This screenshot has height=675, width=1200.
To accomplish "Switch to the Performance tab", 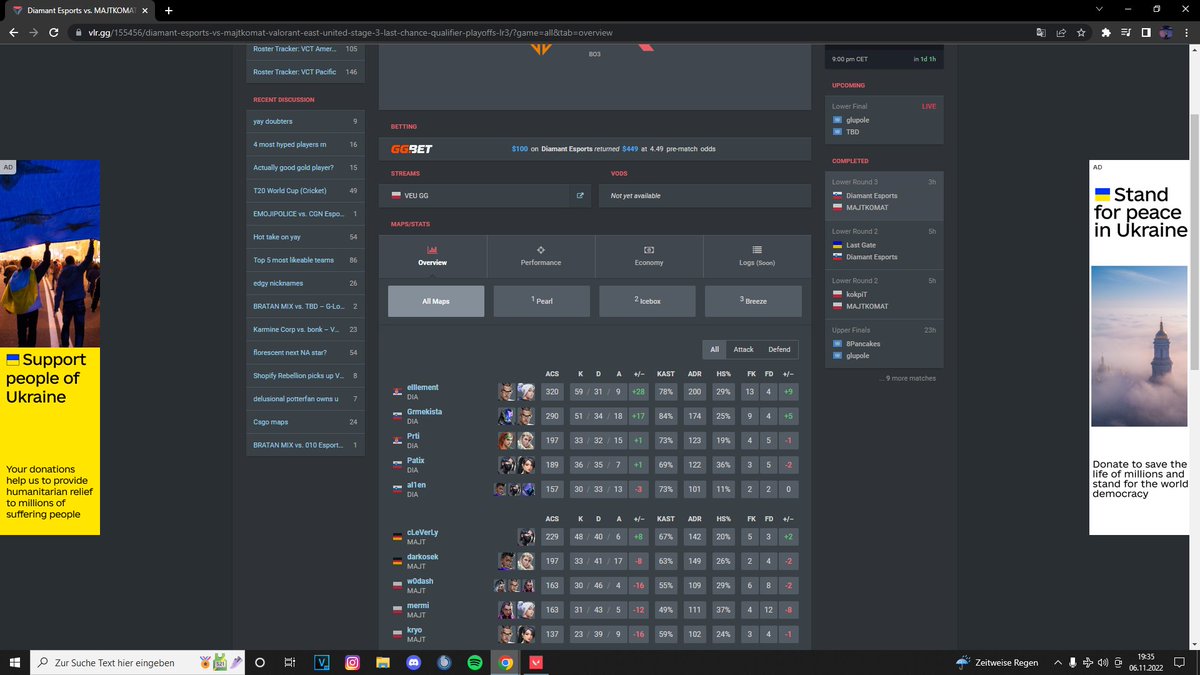I will coord(540,256).
